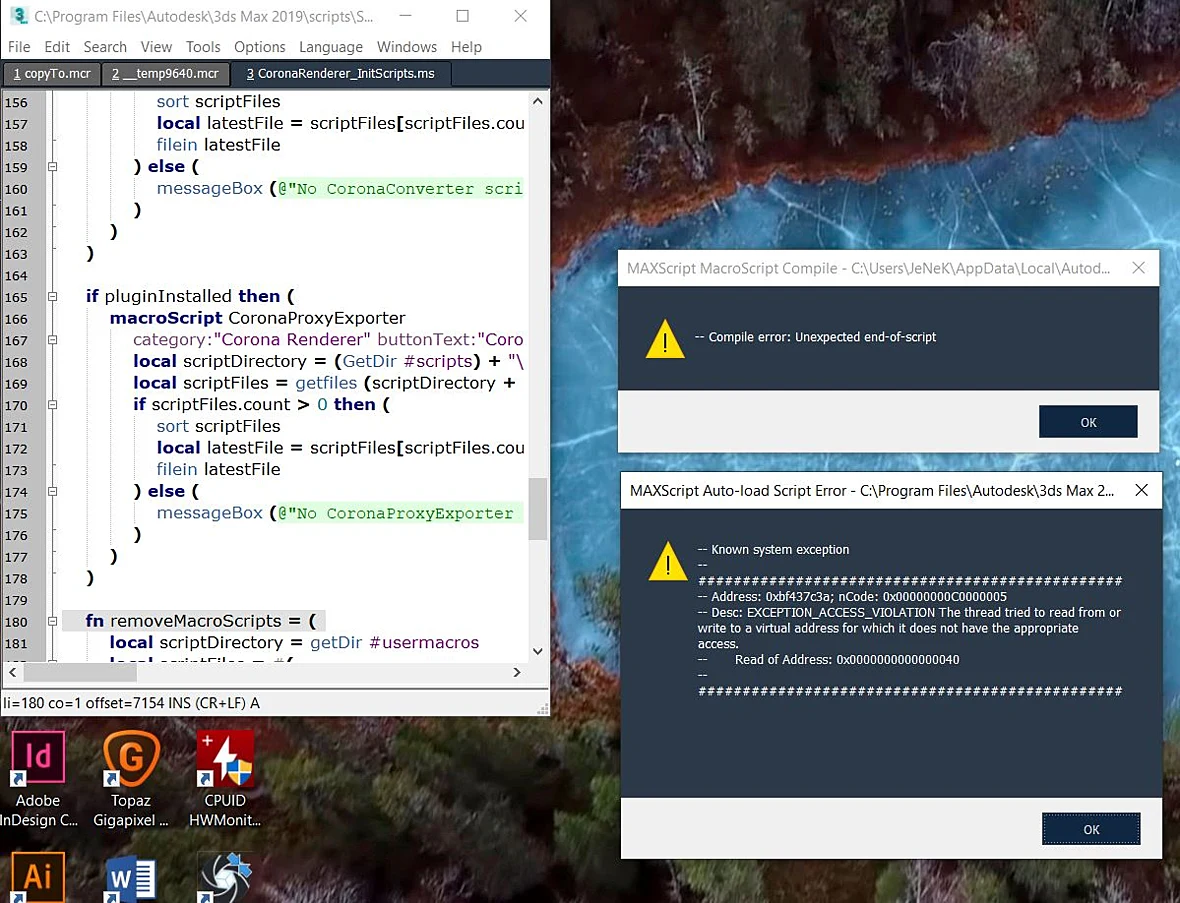Open the Help menu

[466, 47]
